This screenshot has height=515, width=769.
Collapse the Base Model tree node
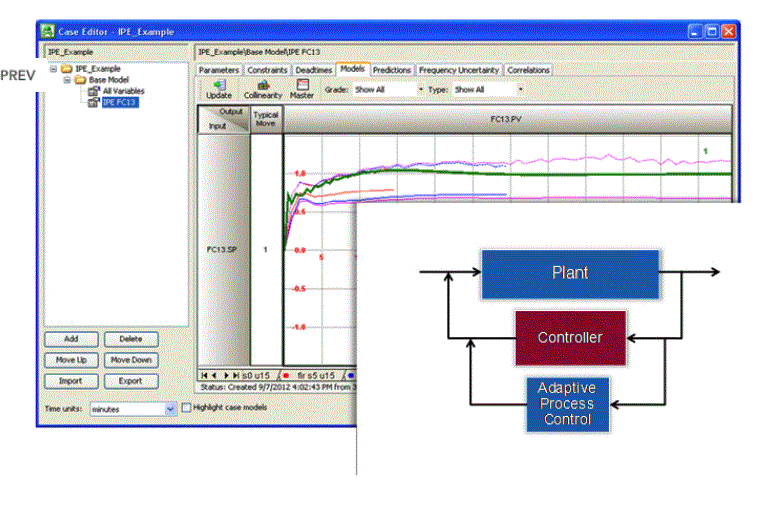(67, 79)
